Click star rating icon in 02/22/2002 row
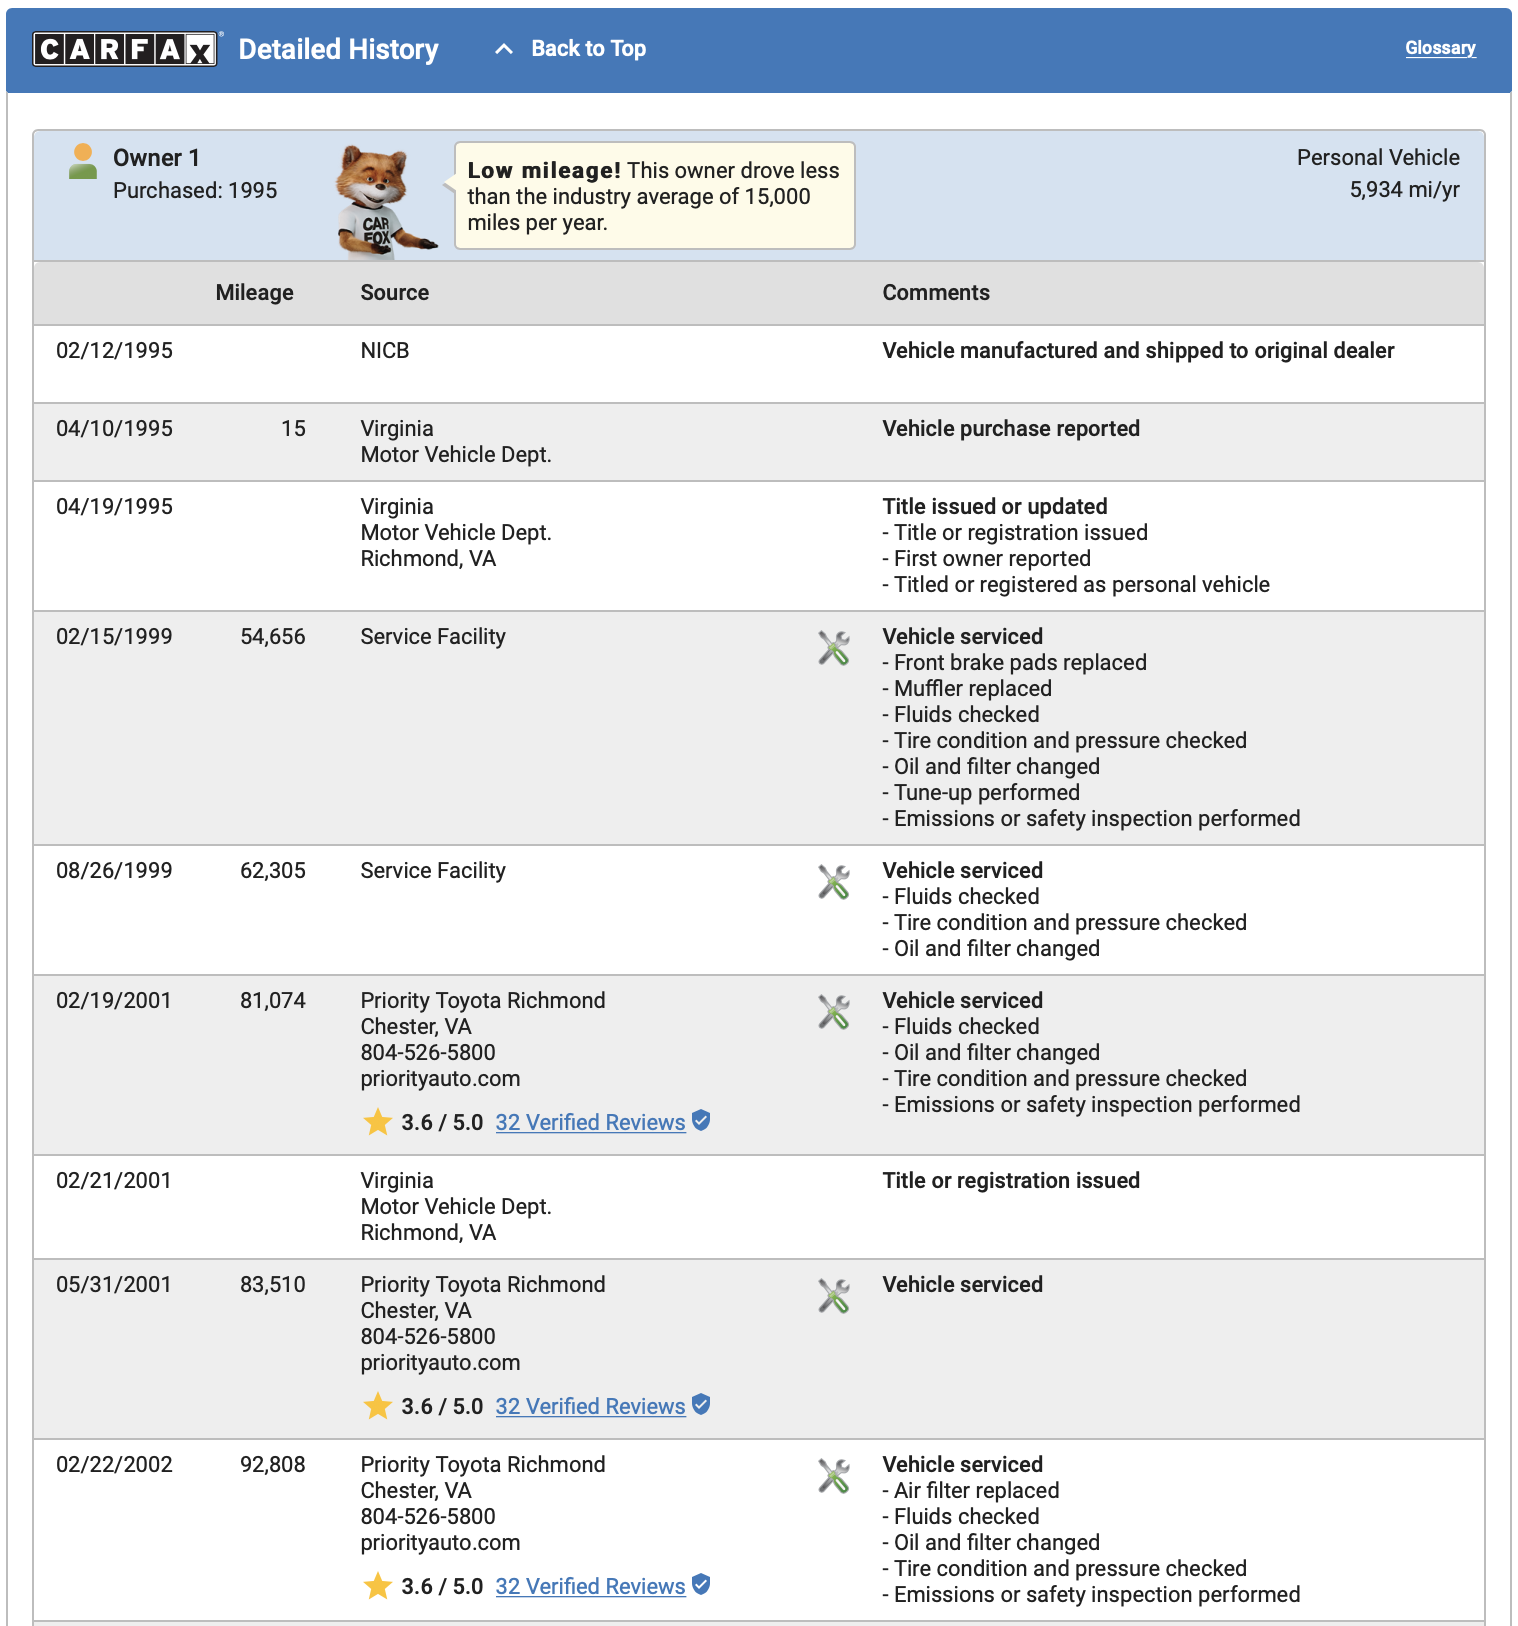The image size is (1518, 1626). [377, 1586]
